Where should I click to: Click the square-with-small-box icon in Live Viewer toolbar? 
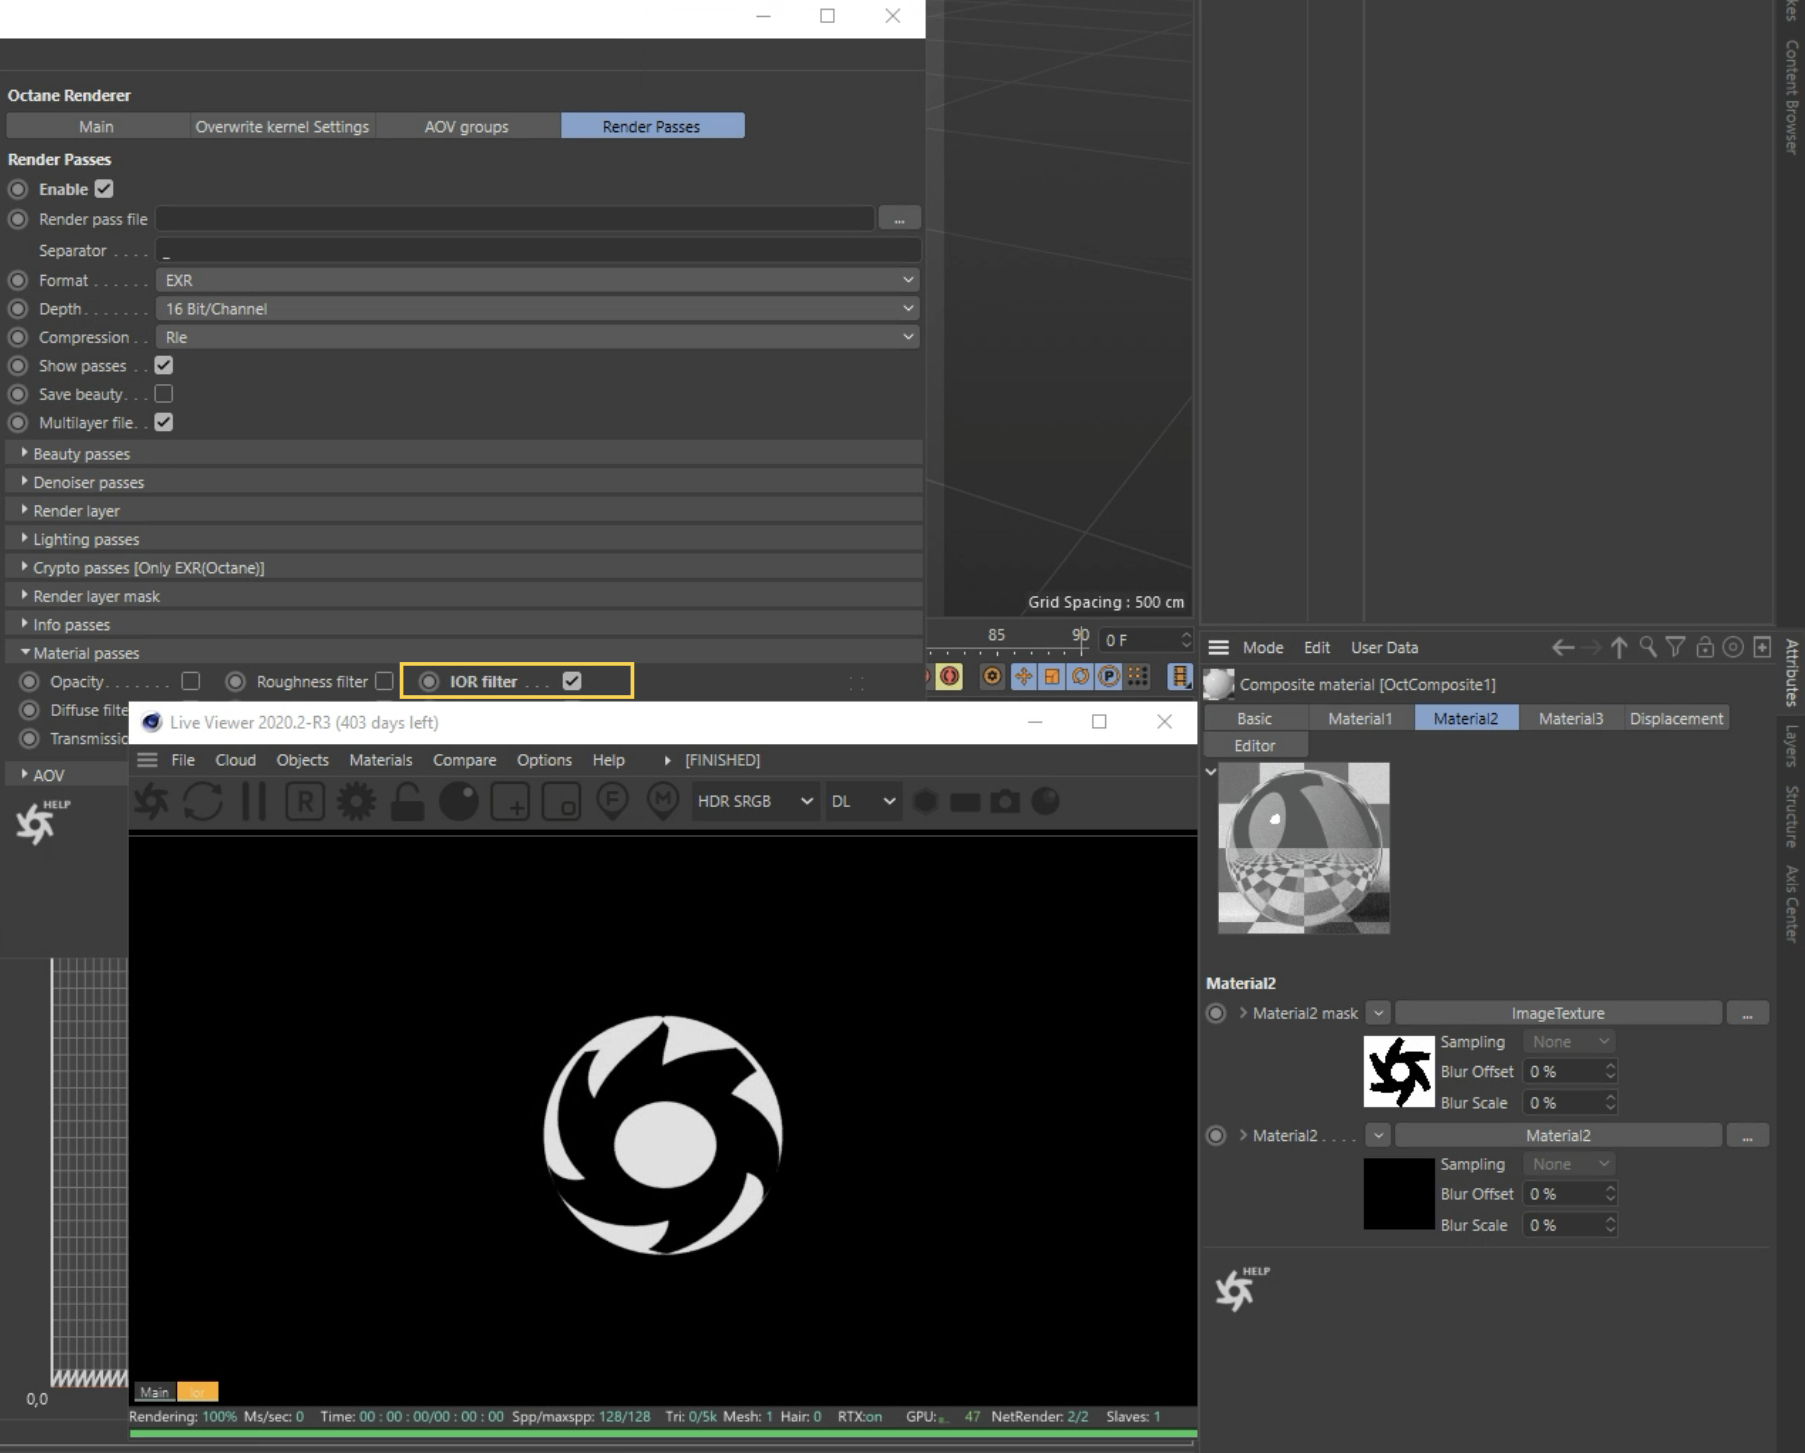pos(561,801)
